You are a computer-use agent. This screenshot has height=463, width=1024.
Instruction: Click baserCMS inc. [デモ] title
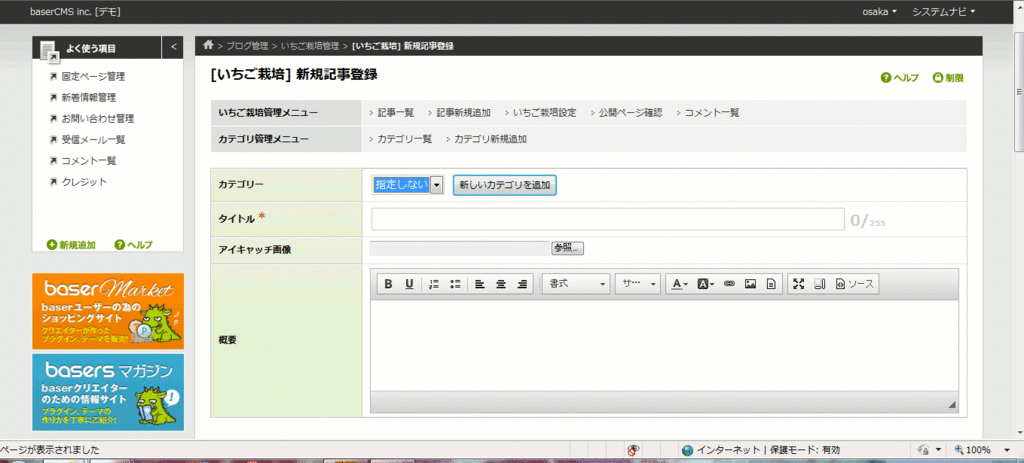click(74, 12)
